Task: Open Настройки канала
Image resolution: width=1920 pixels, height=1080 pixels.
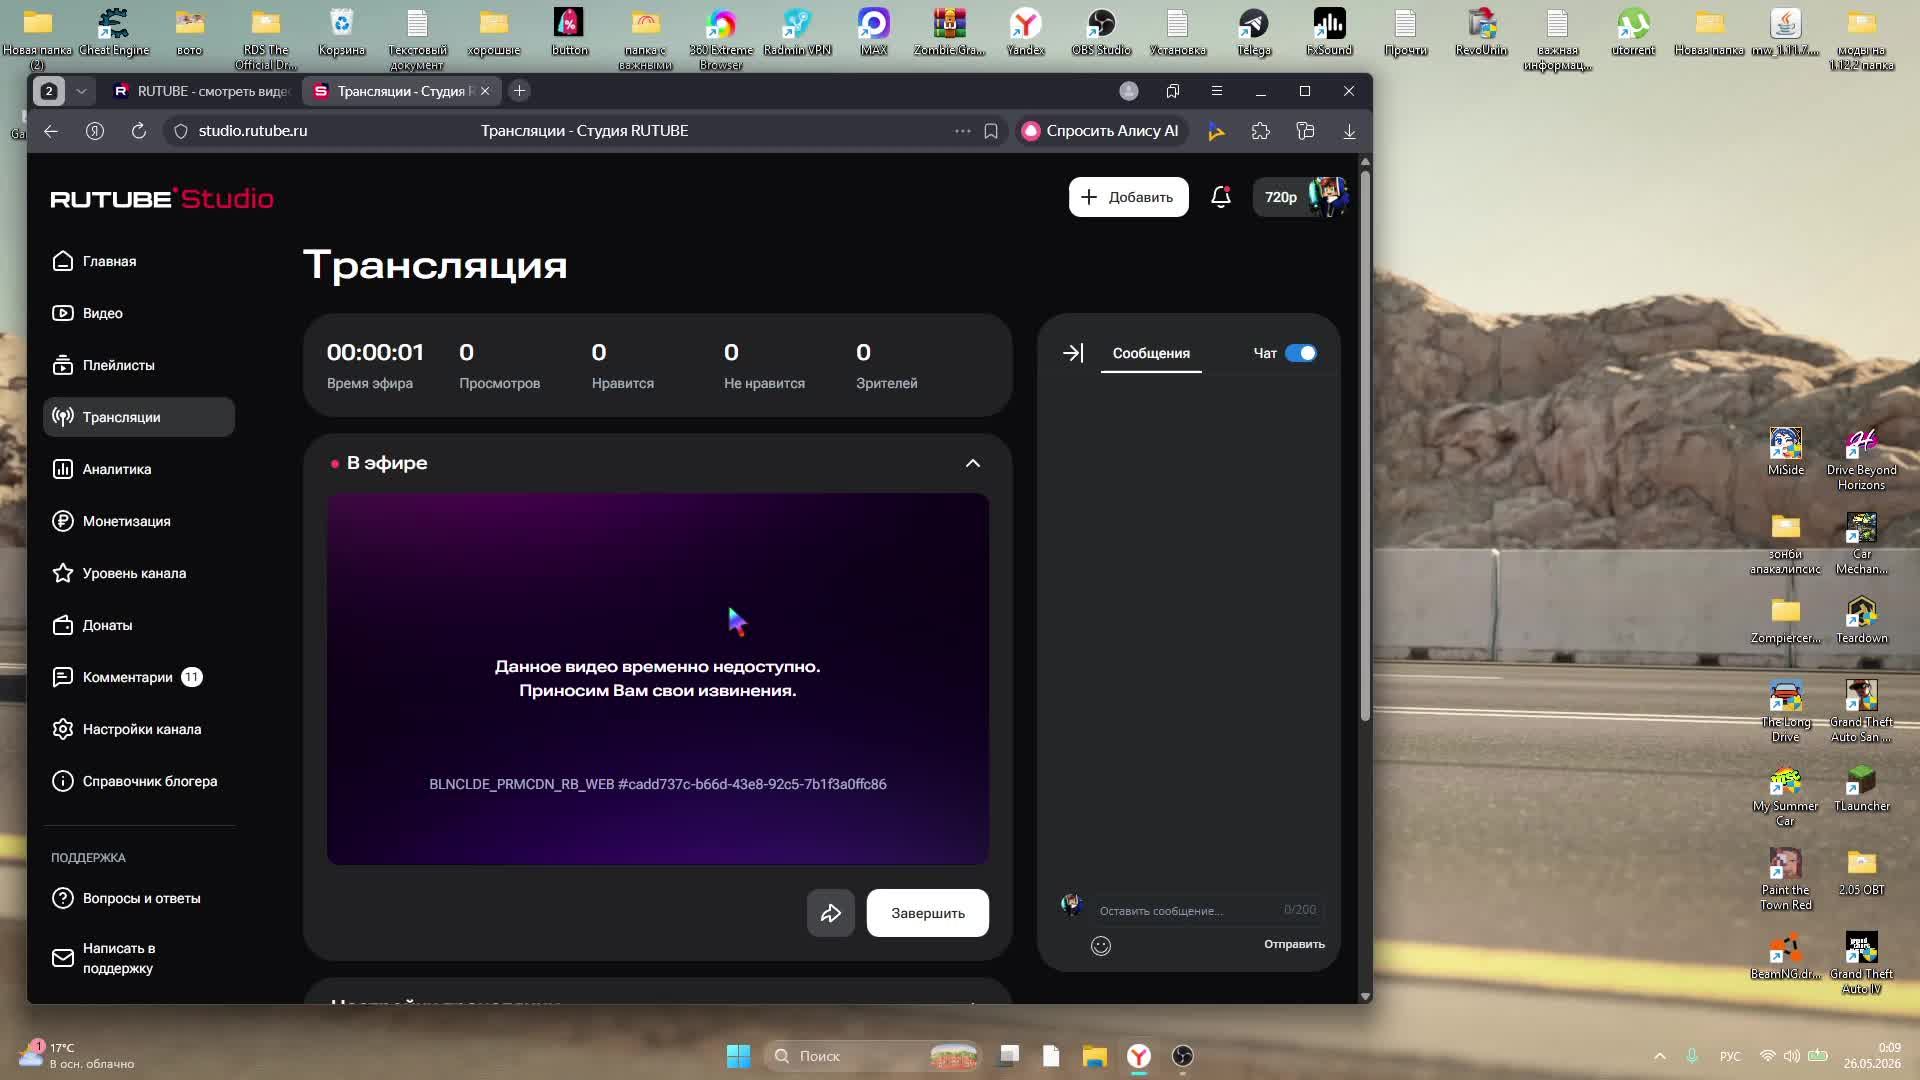Action: pyautogui.click(x=127, y=729)
